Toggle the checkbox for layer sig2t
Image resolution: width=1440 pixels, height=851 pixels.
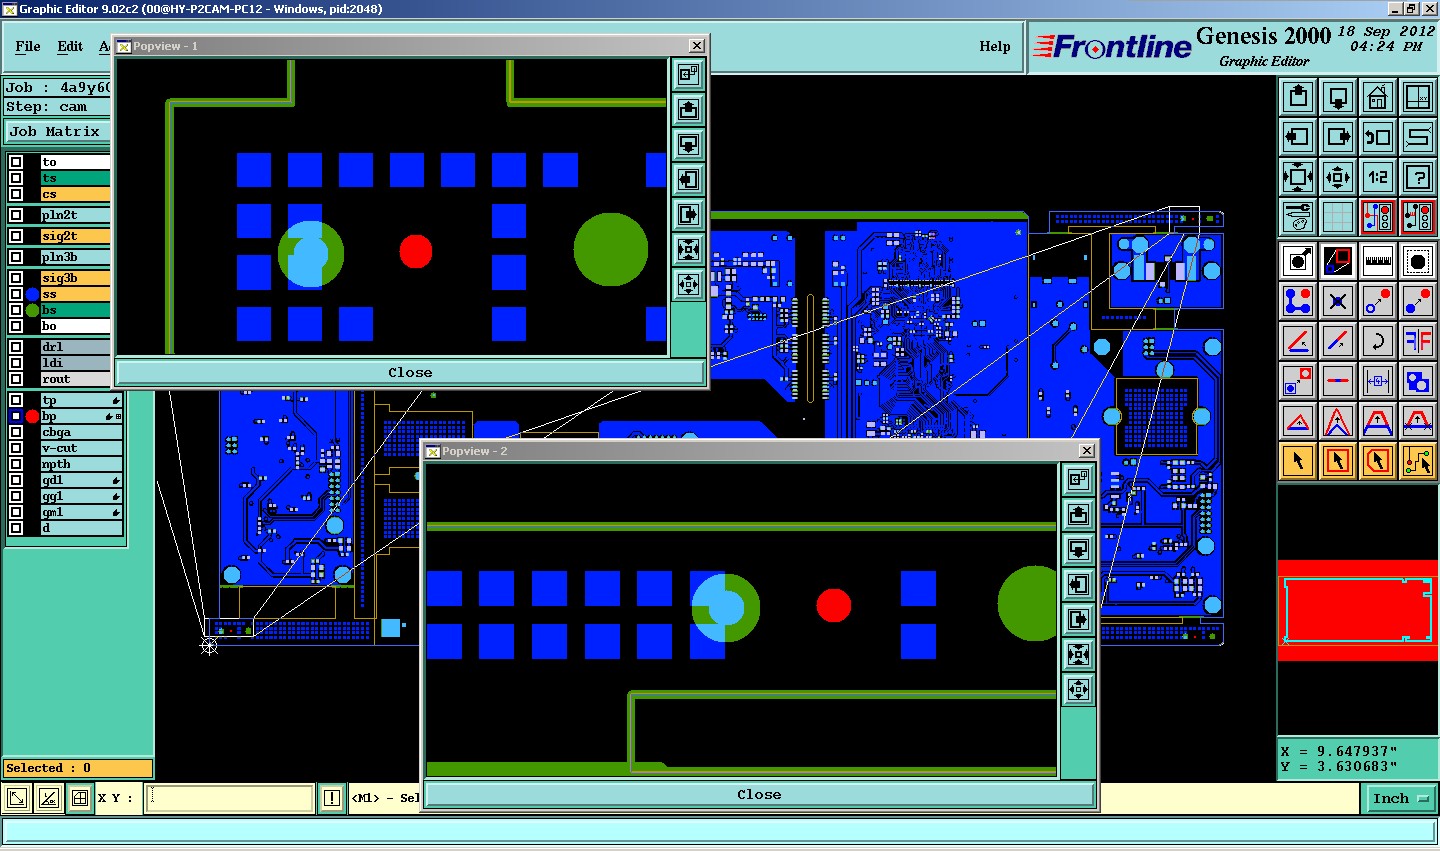coord(16,236)
